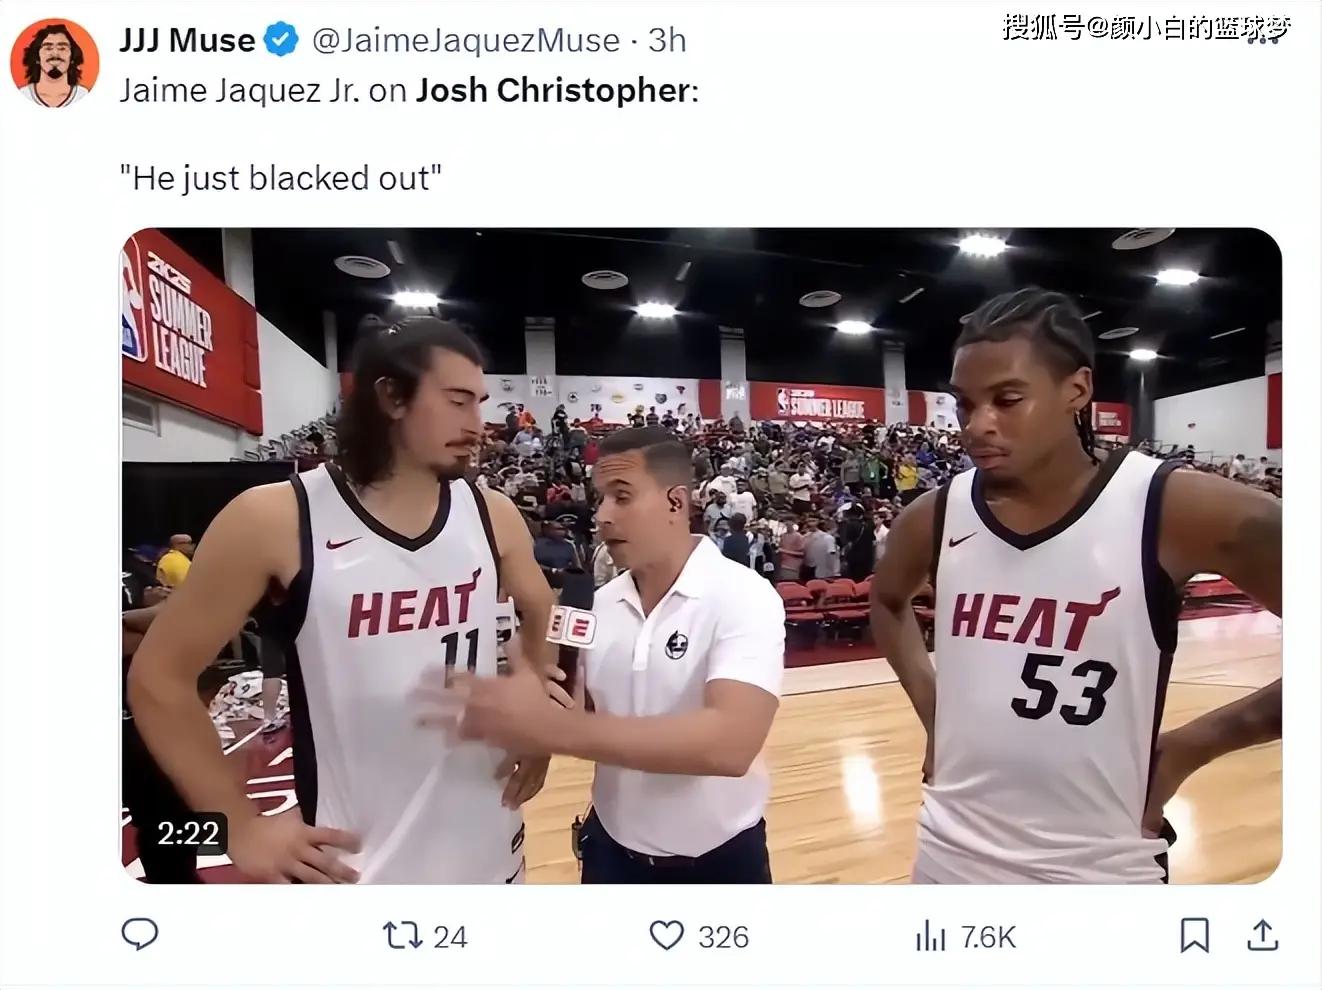Share the post via upload arrow icon
This screenshot has width=1322, height=990.
pos(1263,935)
